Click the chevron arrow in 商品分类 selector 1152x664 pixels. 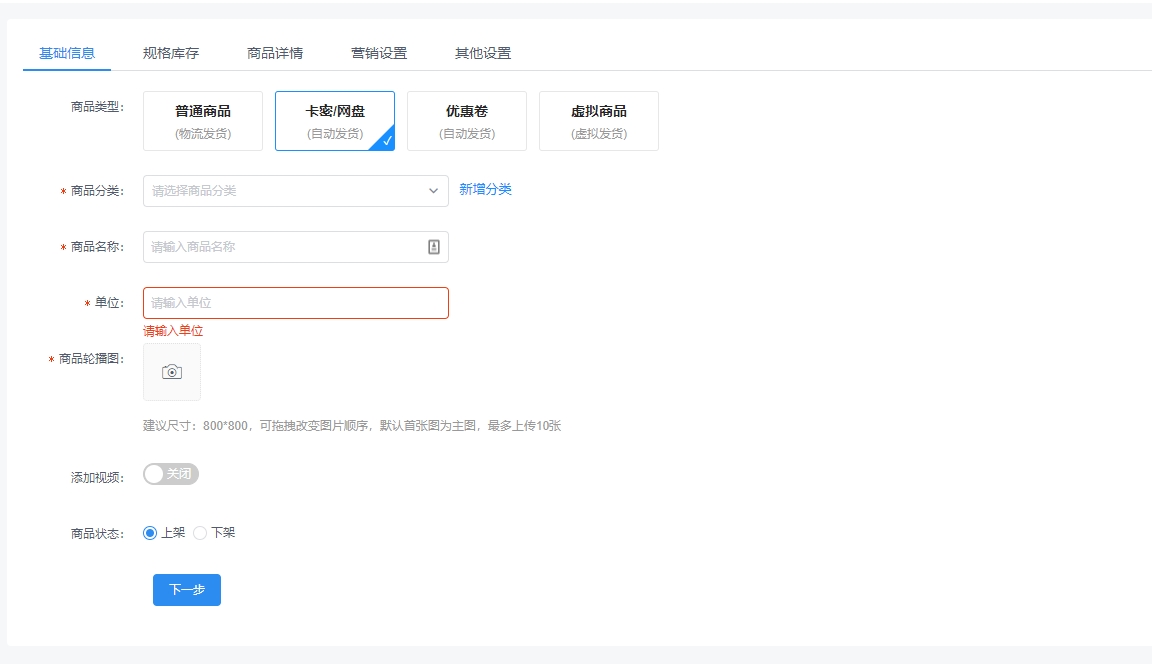tap(433, 191)
